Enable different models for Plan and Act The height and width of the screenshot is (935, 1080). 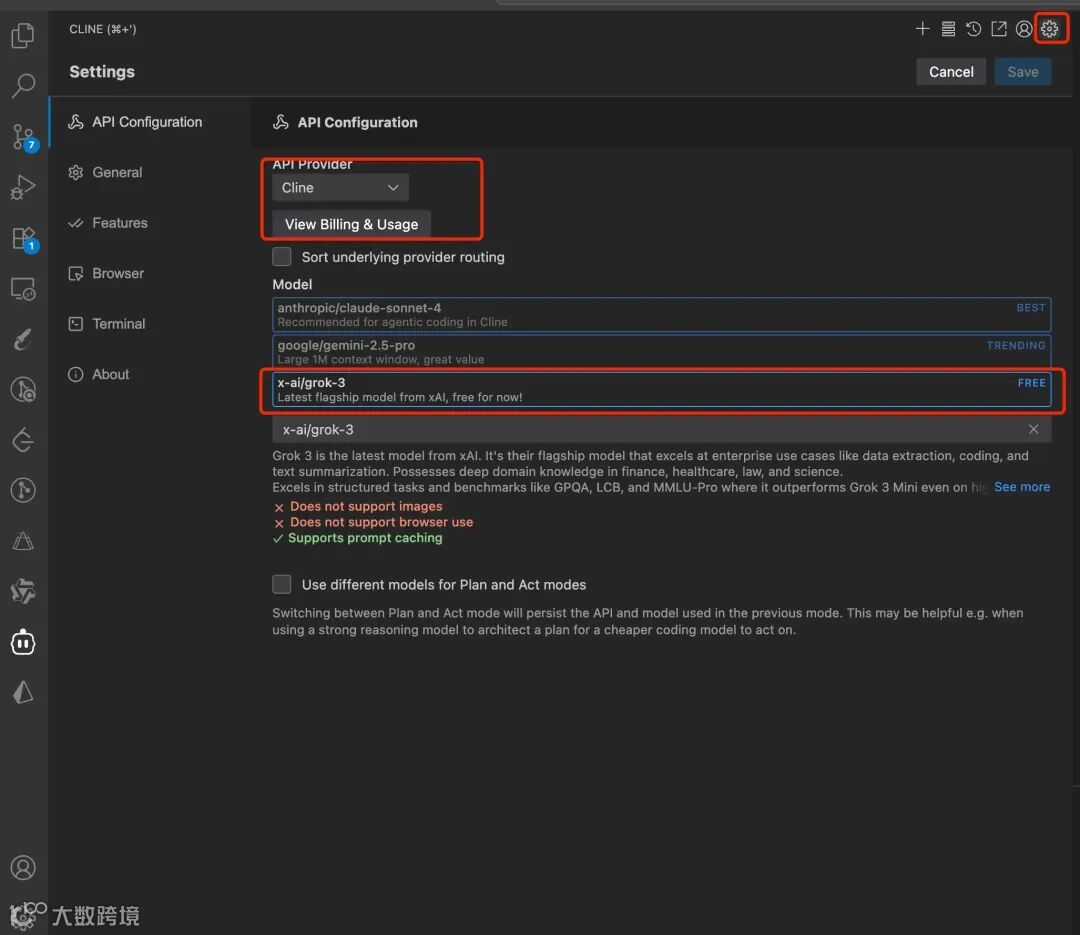pyautogui.click(x=282, y=584)
